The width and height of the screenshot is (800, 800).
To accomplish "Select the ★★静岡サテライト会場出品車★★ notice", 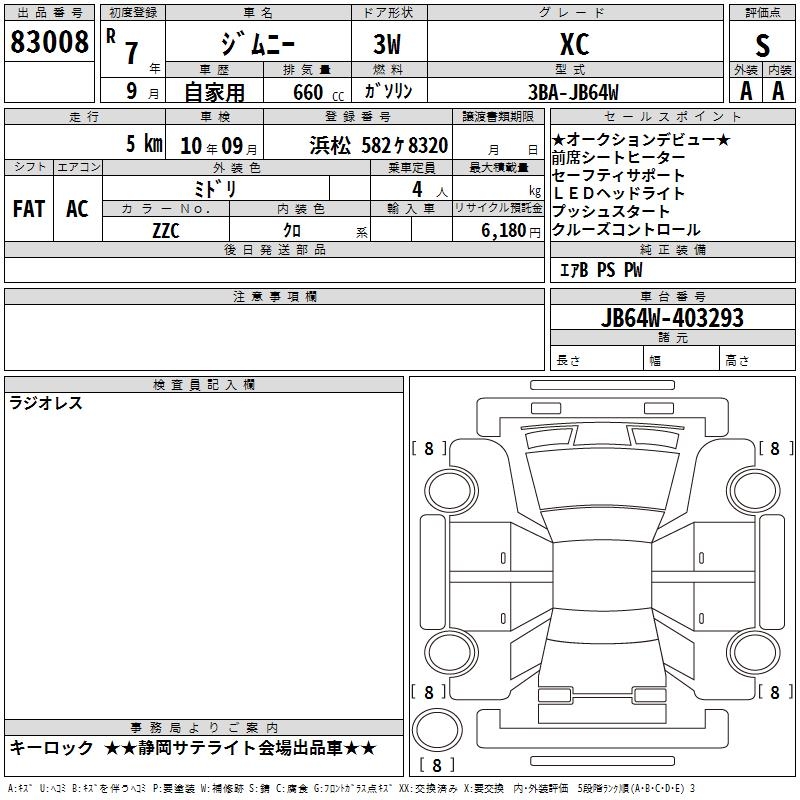I will point(240,748).
